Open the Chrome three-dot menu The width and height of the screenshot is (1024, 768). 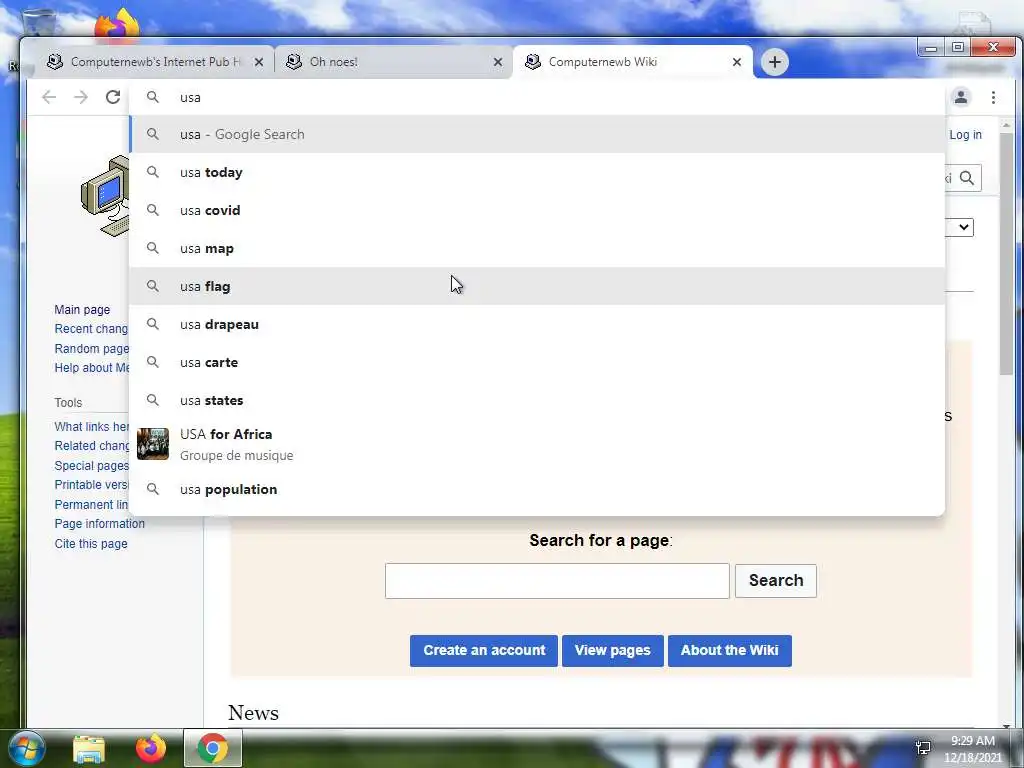click(993, 97)
